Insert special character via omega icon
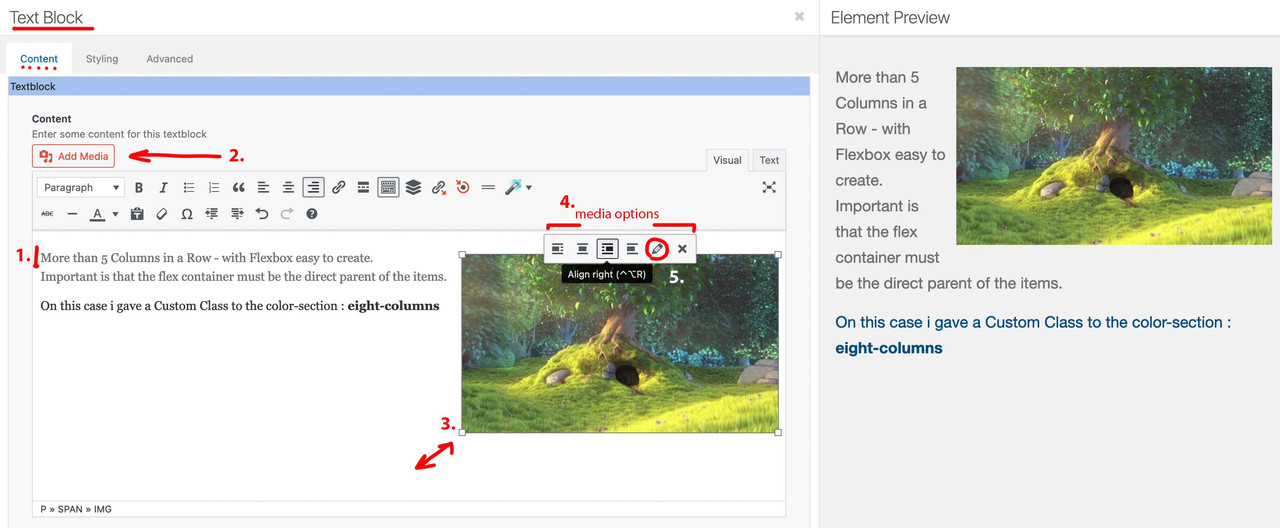This screenshot has width=1280, height=528. click(187, 214)
